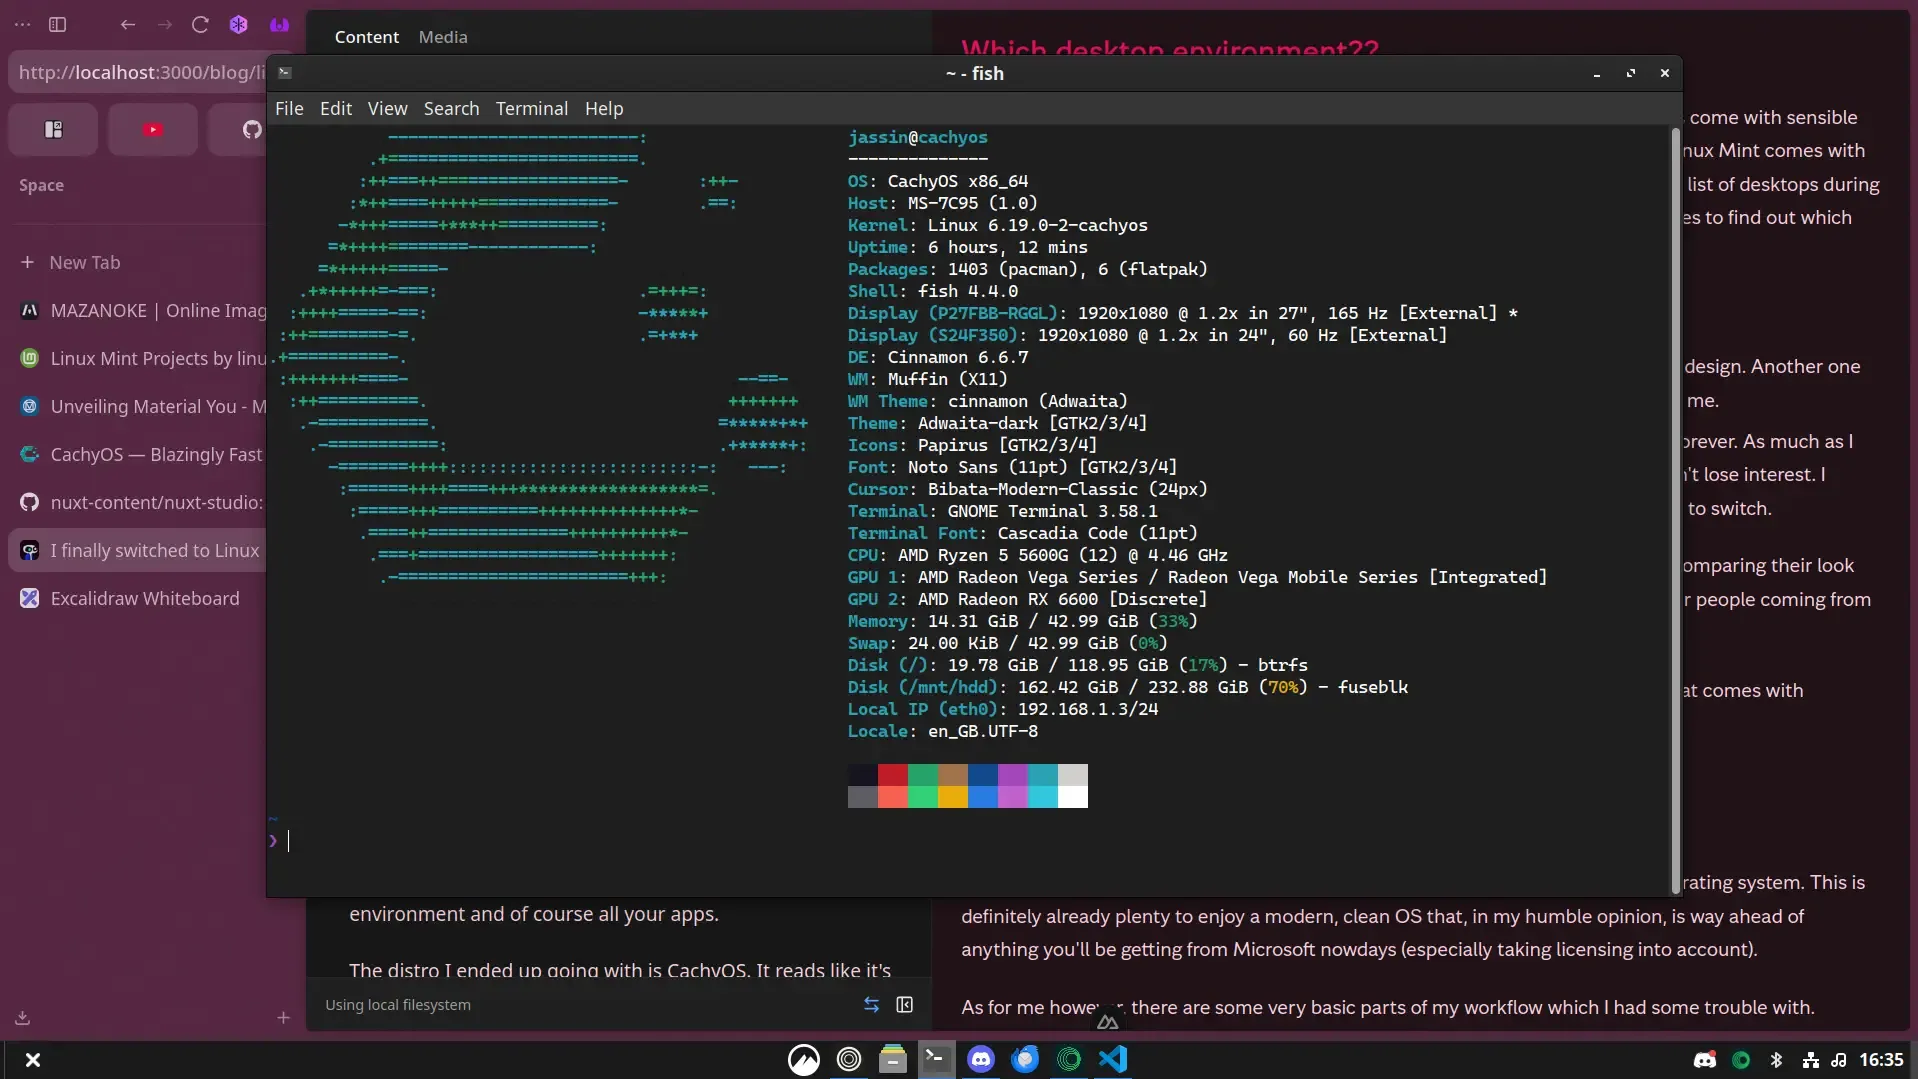The image size is (1918, 1079).
Task: Expand the terminal View menu
Action: pos(387,108)
